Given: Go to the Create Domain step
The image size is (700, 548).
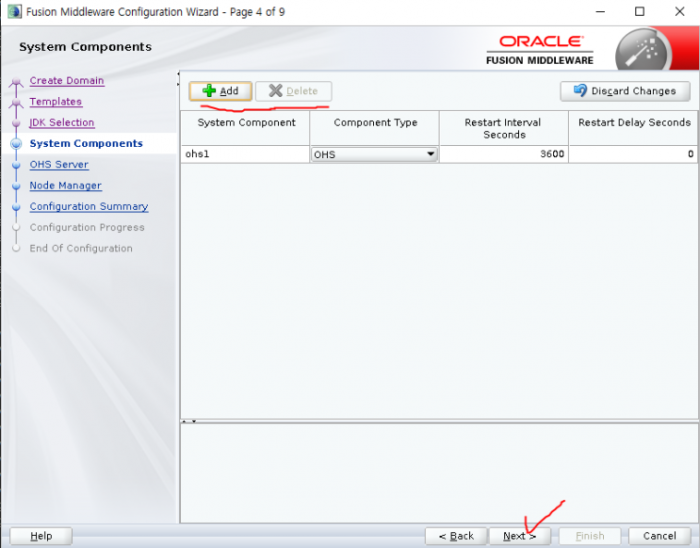Looking at the screenshot, I should point(67,81).
